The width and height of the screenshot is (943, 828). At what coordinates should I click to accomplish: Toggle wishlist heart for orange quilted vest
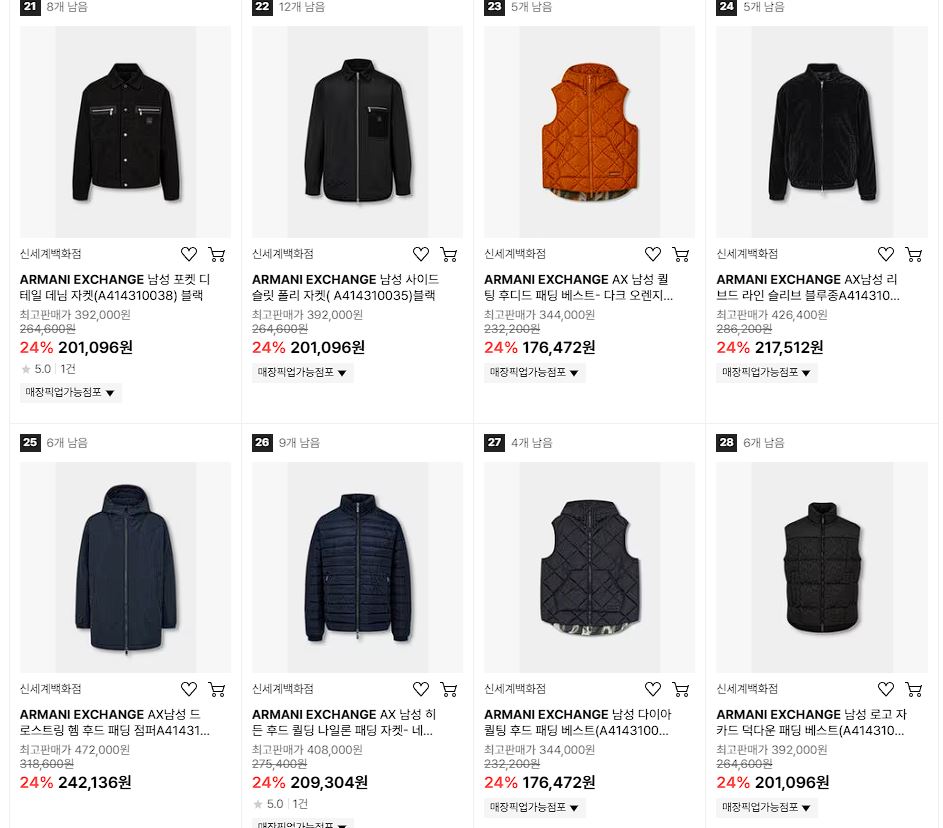tap(653, 254)
